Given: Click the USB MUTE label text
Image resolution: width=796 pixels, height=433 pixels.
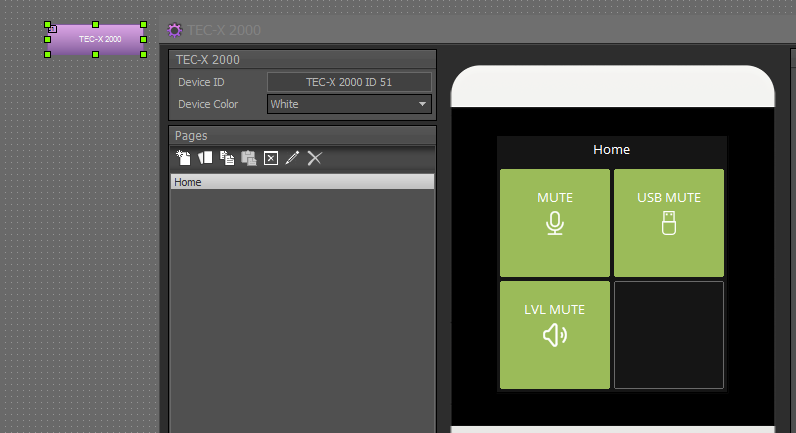Looking at the screenshot, I should 669,197.
